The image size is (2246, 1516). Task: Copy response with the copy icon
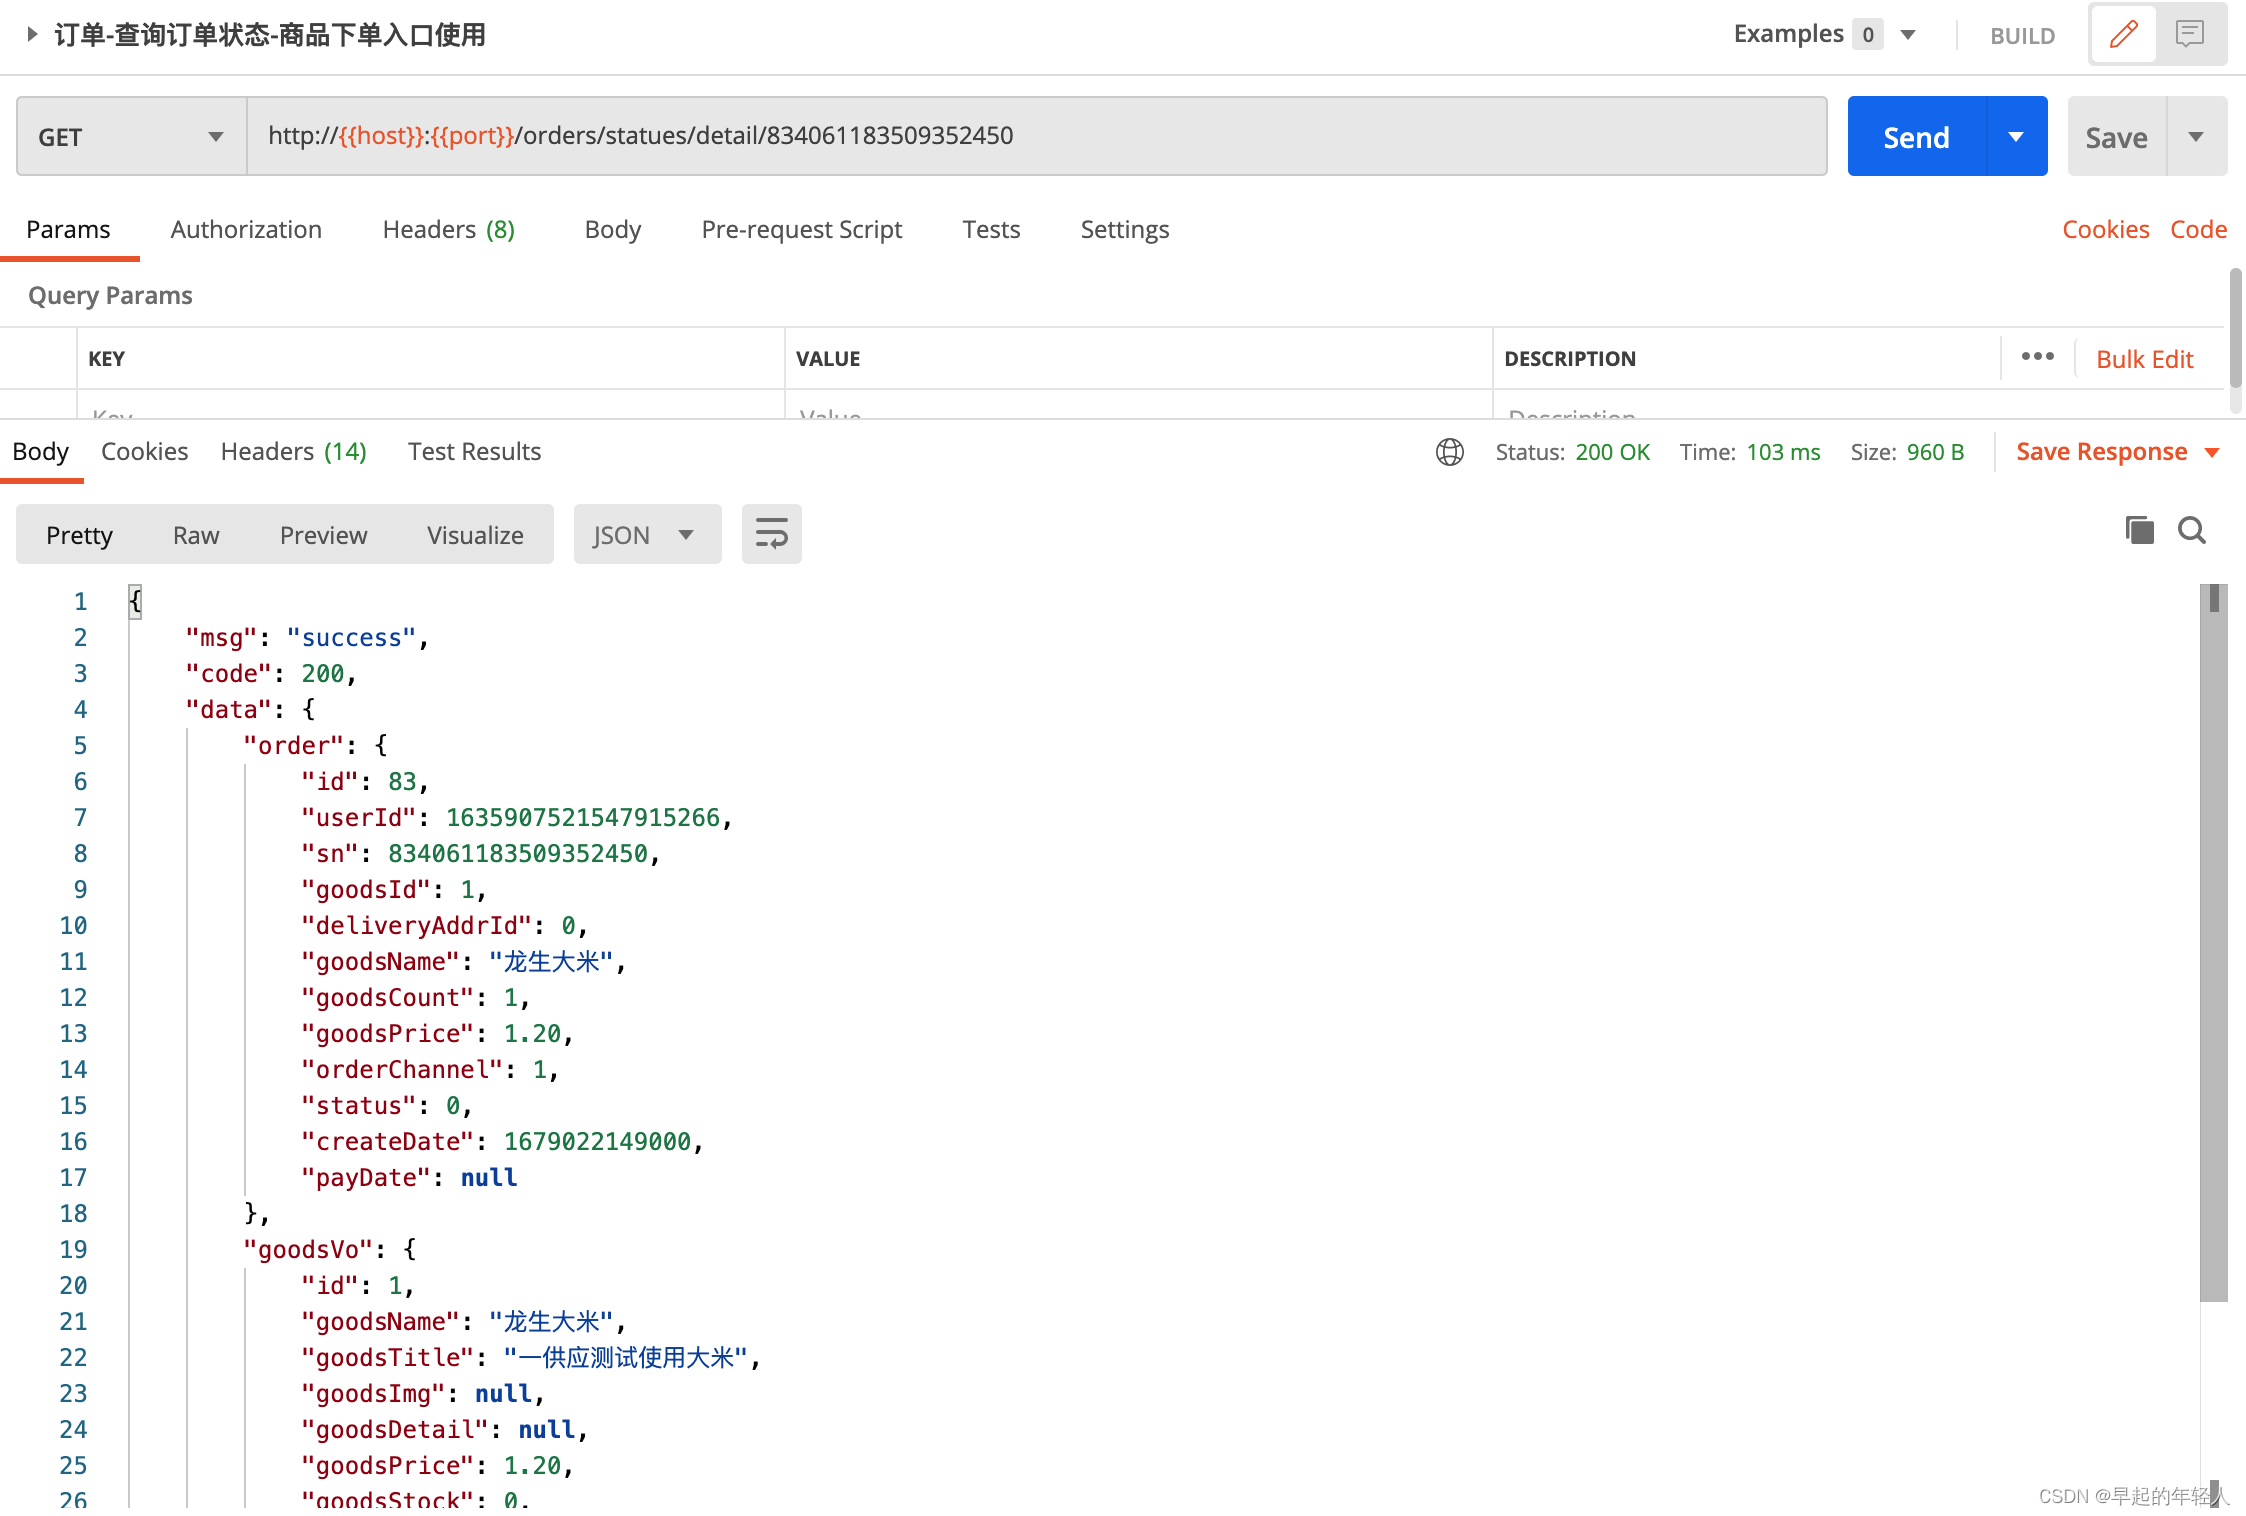coord(2139,530)
